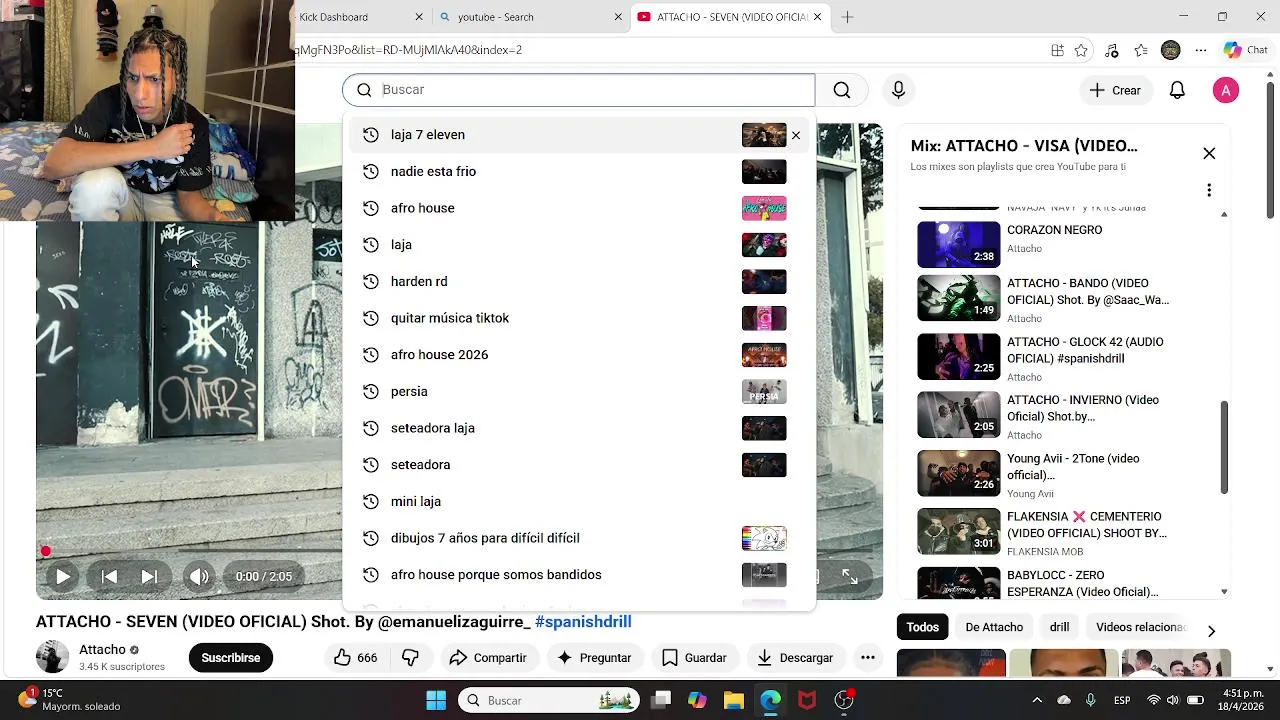Screen dimensions: 1280x720
Task: Skip to previous video in playlist
Action: pos(110,576)
